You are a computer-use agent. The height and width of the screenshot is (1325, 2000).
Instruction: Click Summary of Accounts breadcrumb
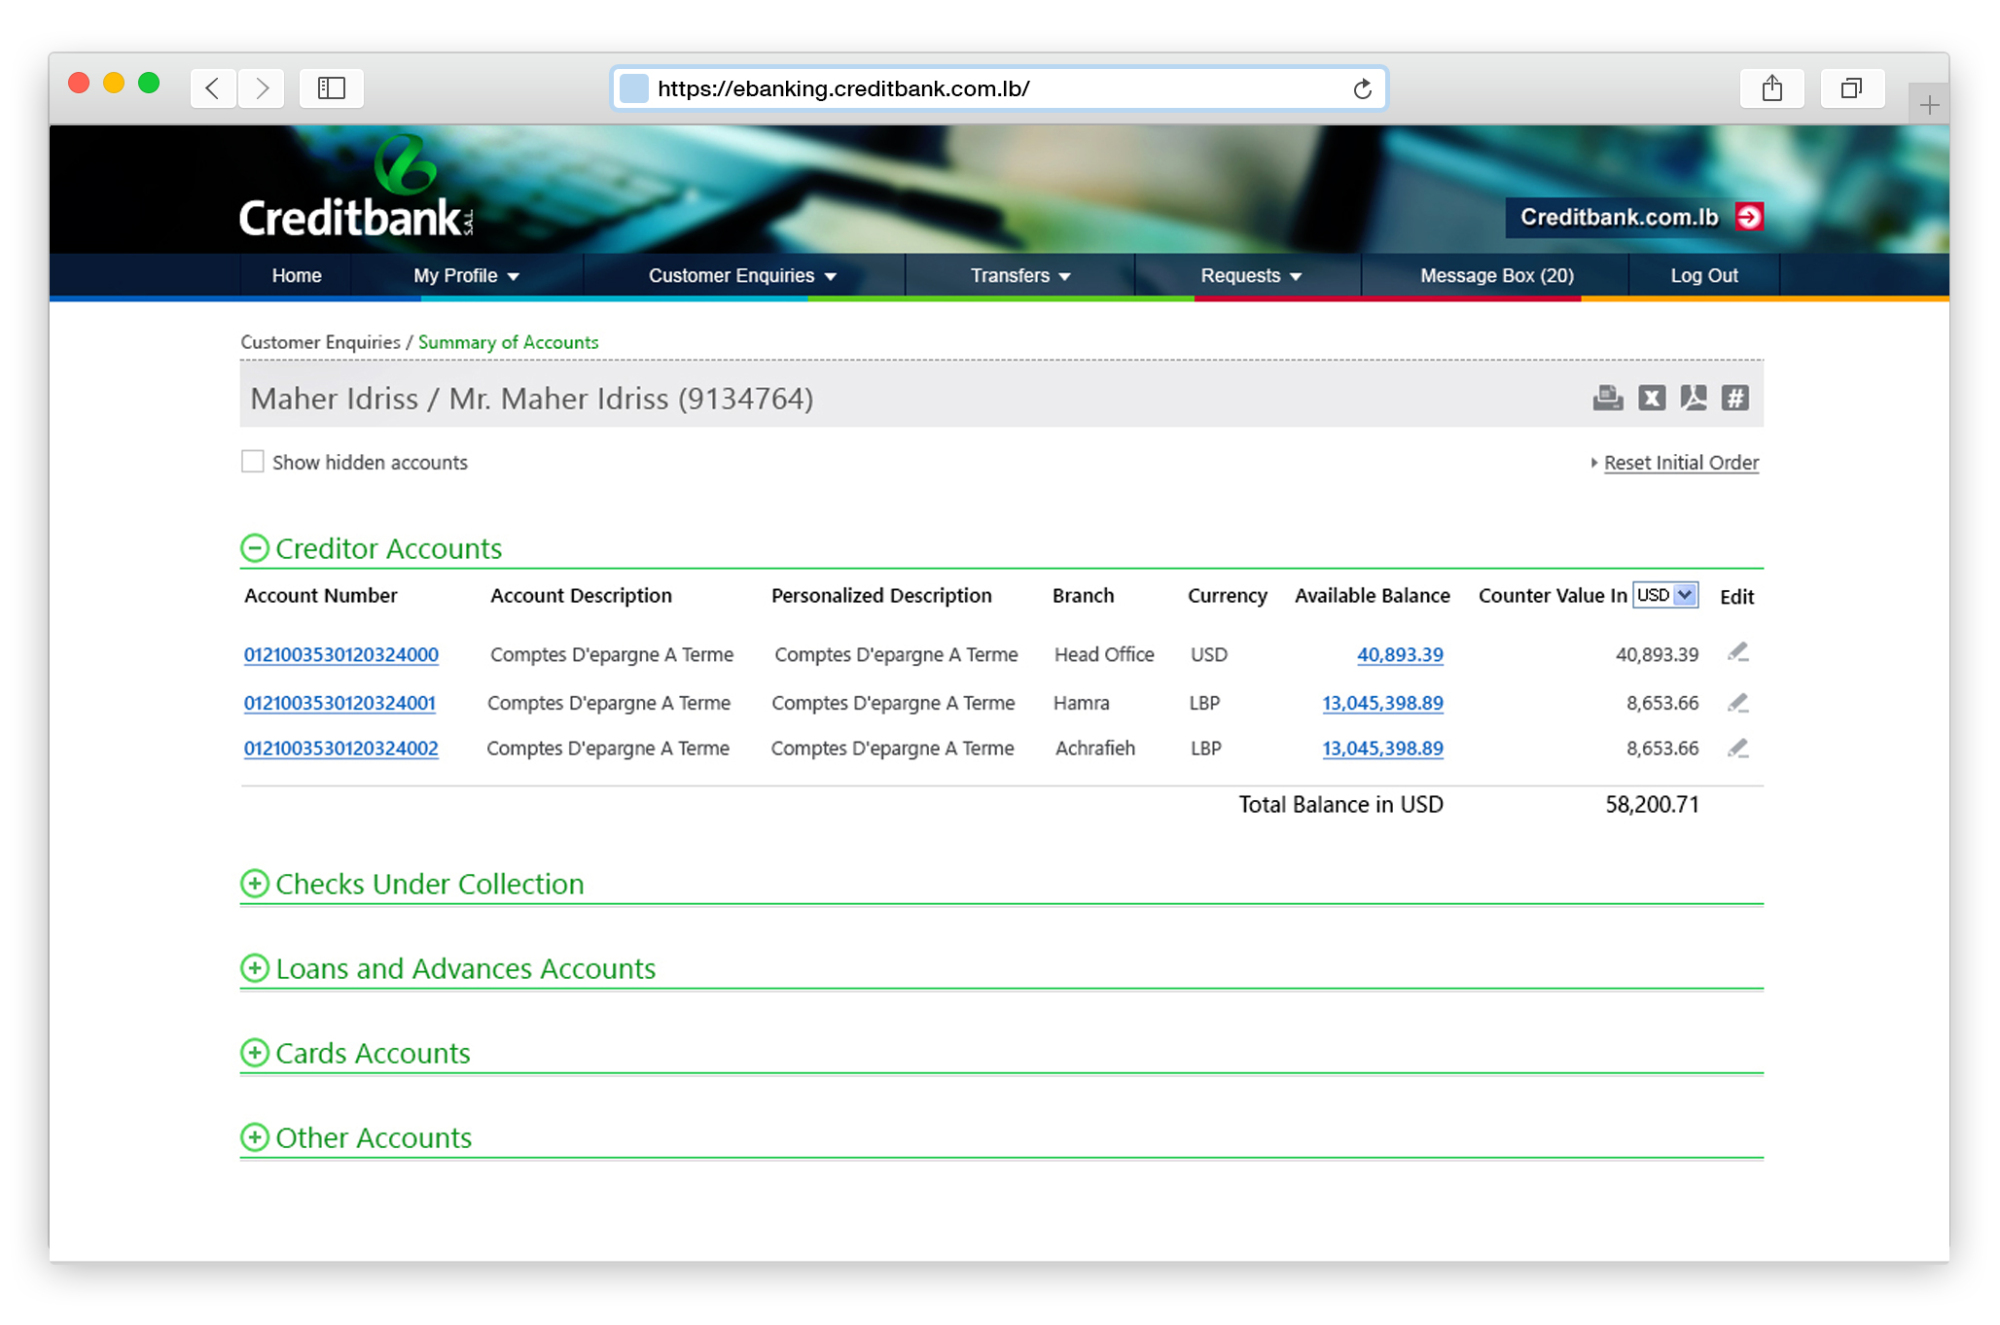508,342
